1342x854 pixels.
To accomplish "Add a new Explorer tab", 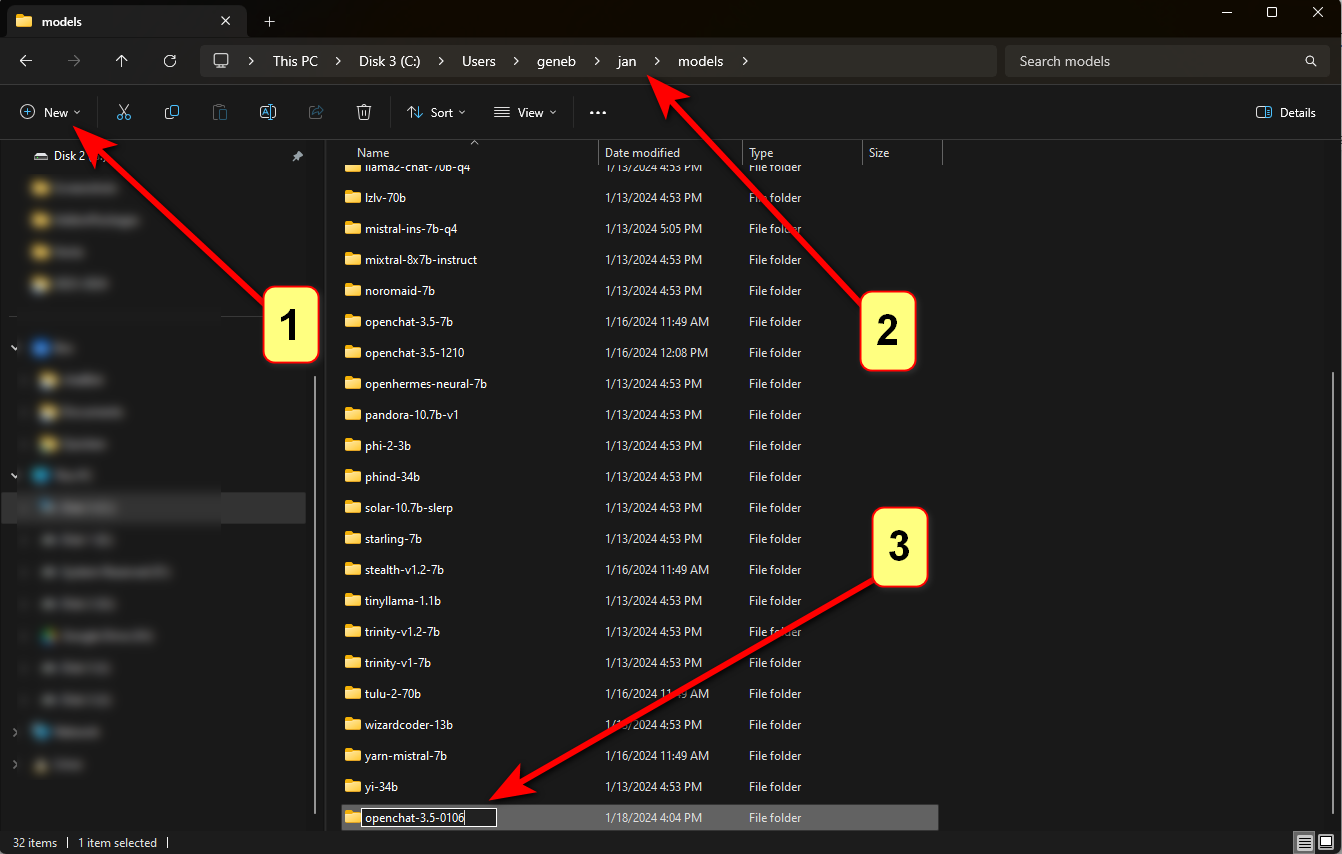I will pos(269,21).
